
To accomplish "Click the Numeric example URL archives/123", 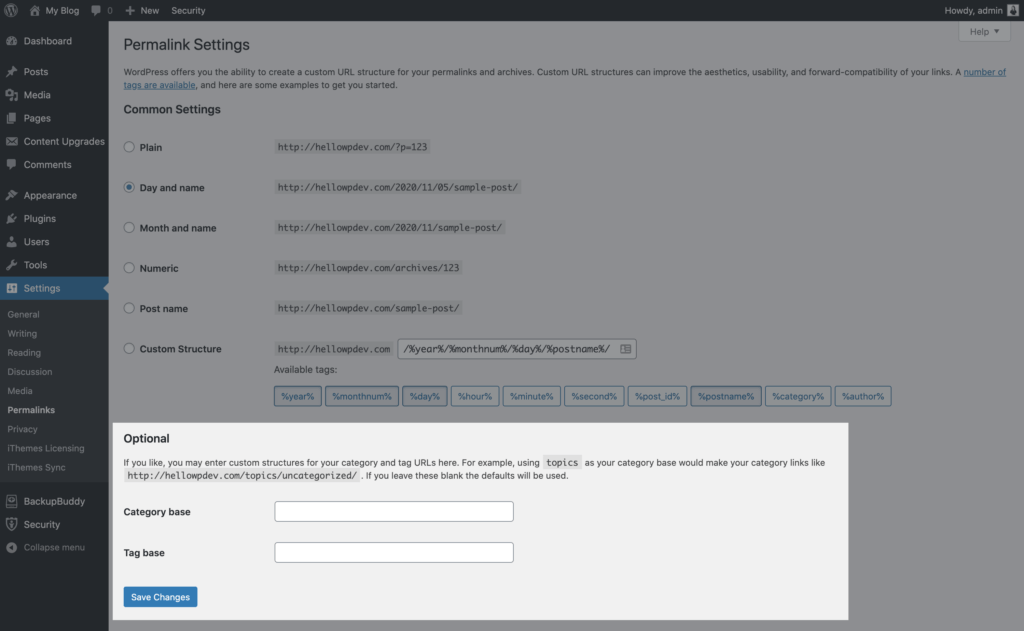I will pyautogui.click(x=368, y=268).
